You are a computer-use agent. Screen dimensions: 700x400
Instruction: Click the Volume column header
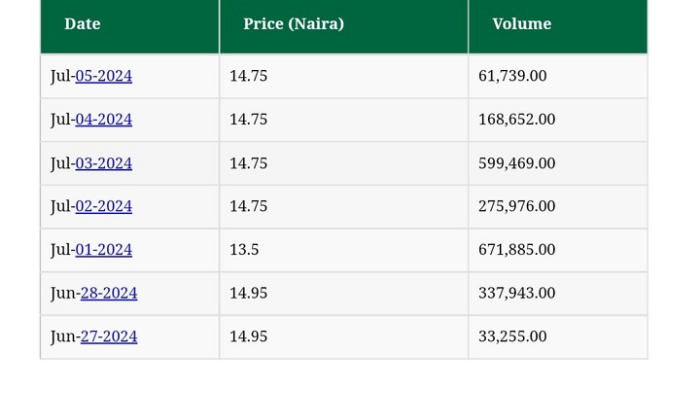(x=521, y=24)
